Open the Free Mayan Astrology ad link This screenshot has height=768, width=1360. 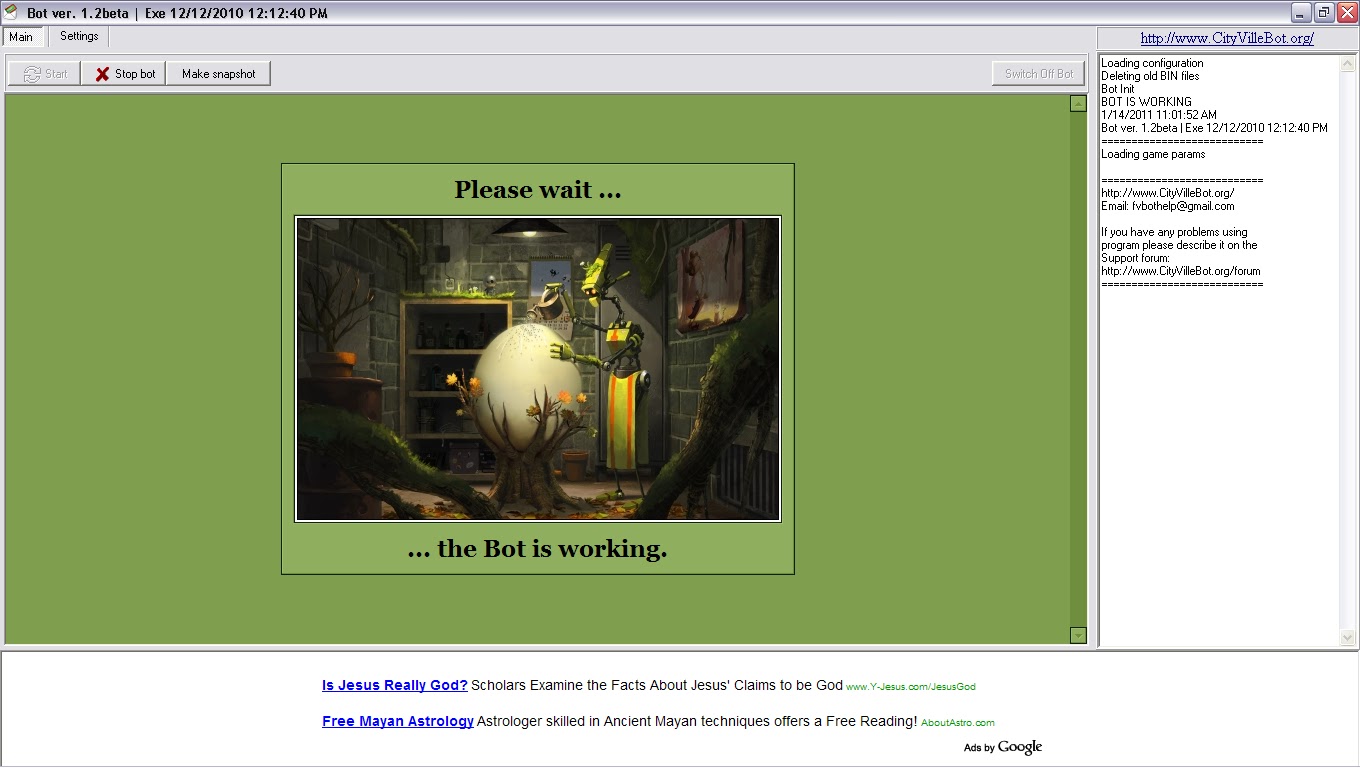pyautogui.click(x=398, y=722)
